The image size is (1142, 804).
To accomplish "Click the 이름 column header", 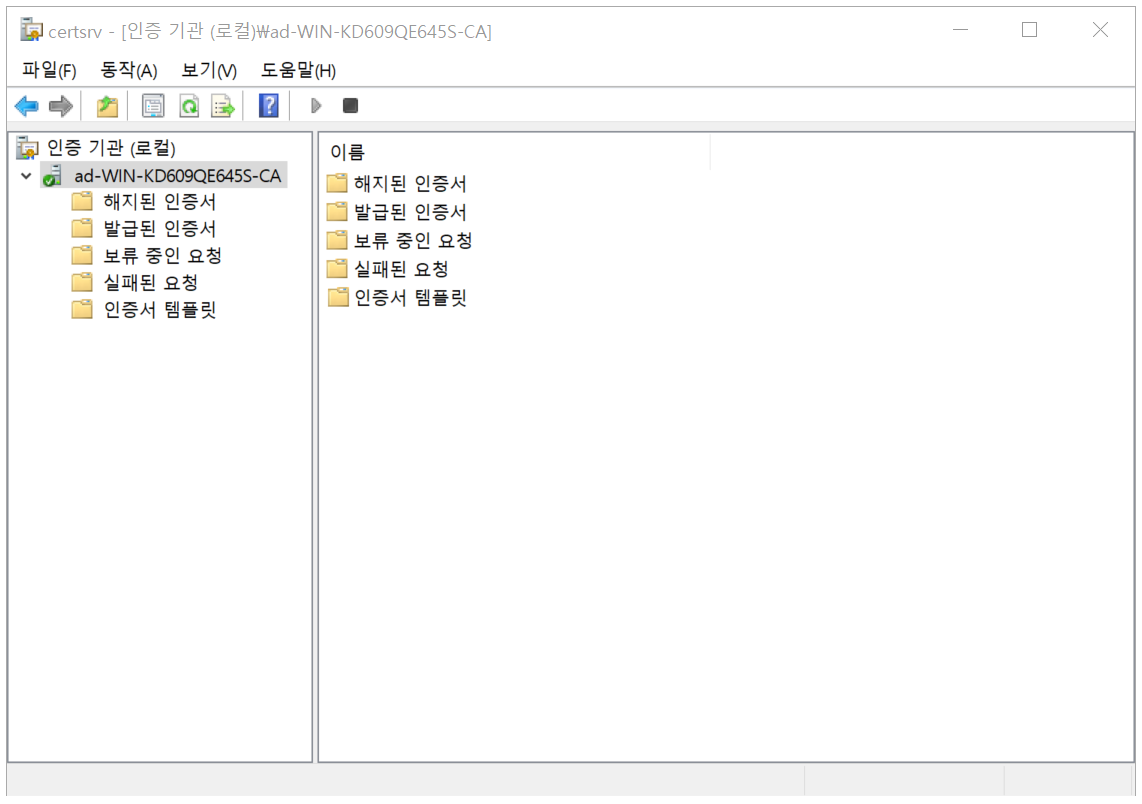I will (x=515, y=151).
